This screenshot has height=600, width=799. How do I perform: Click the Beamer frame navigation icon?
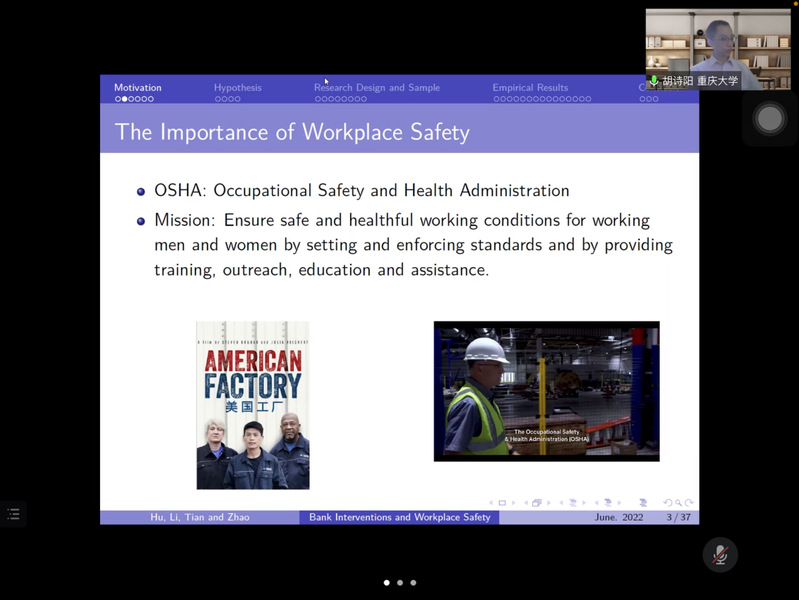pyautogui.click(x=537, y=503)
